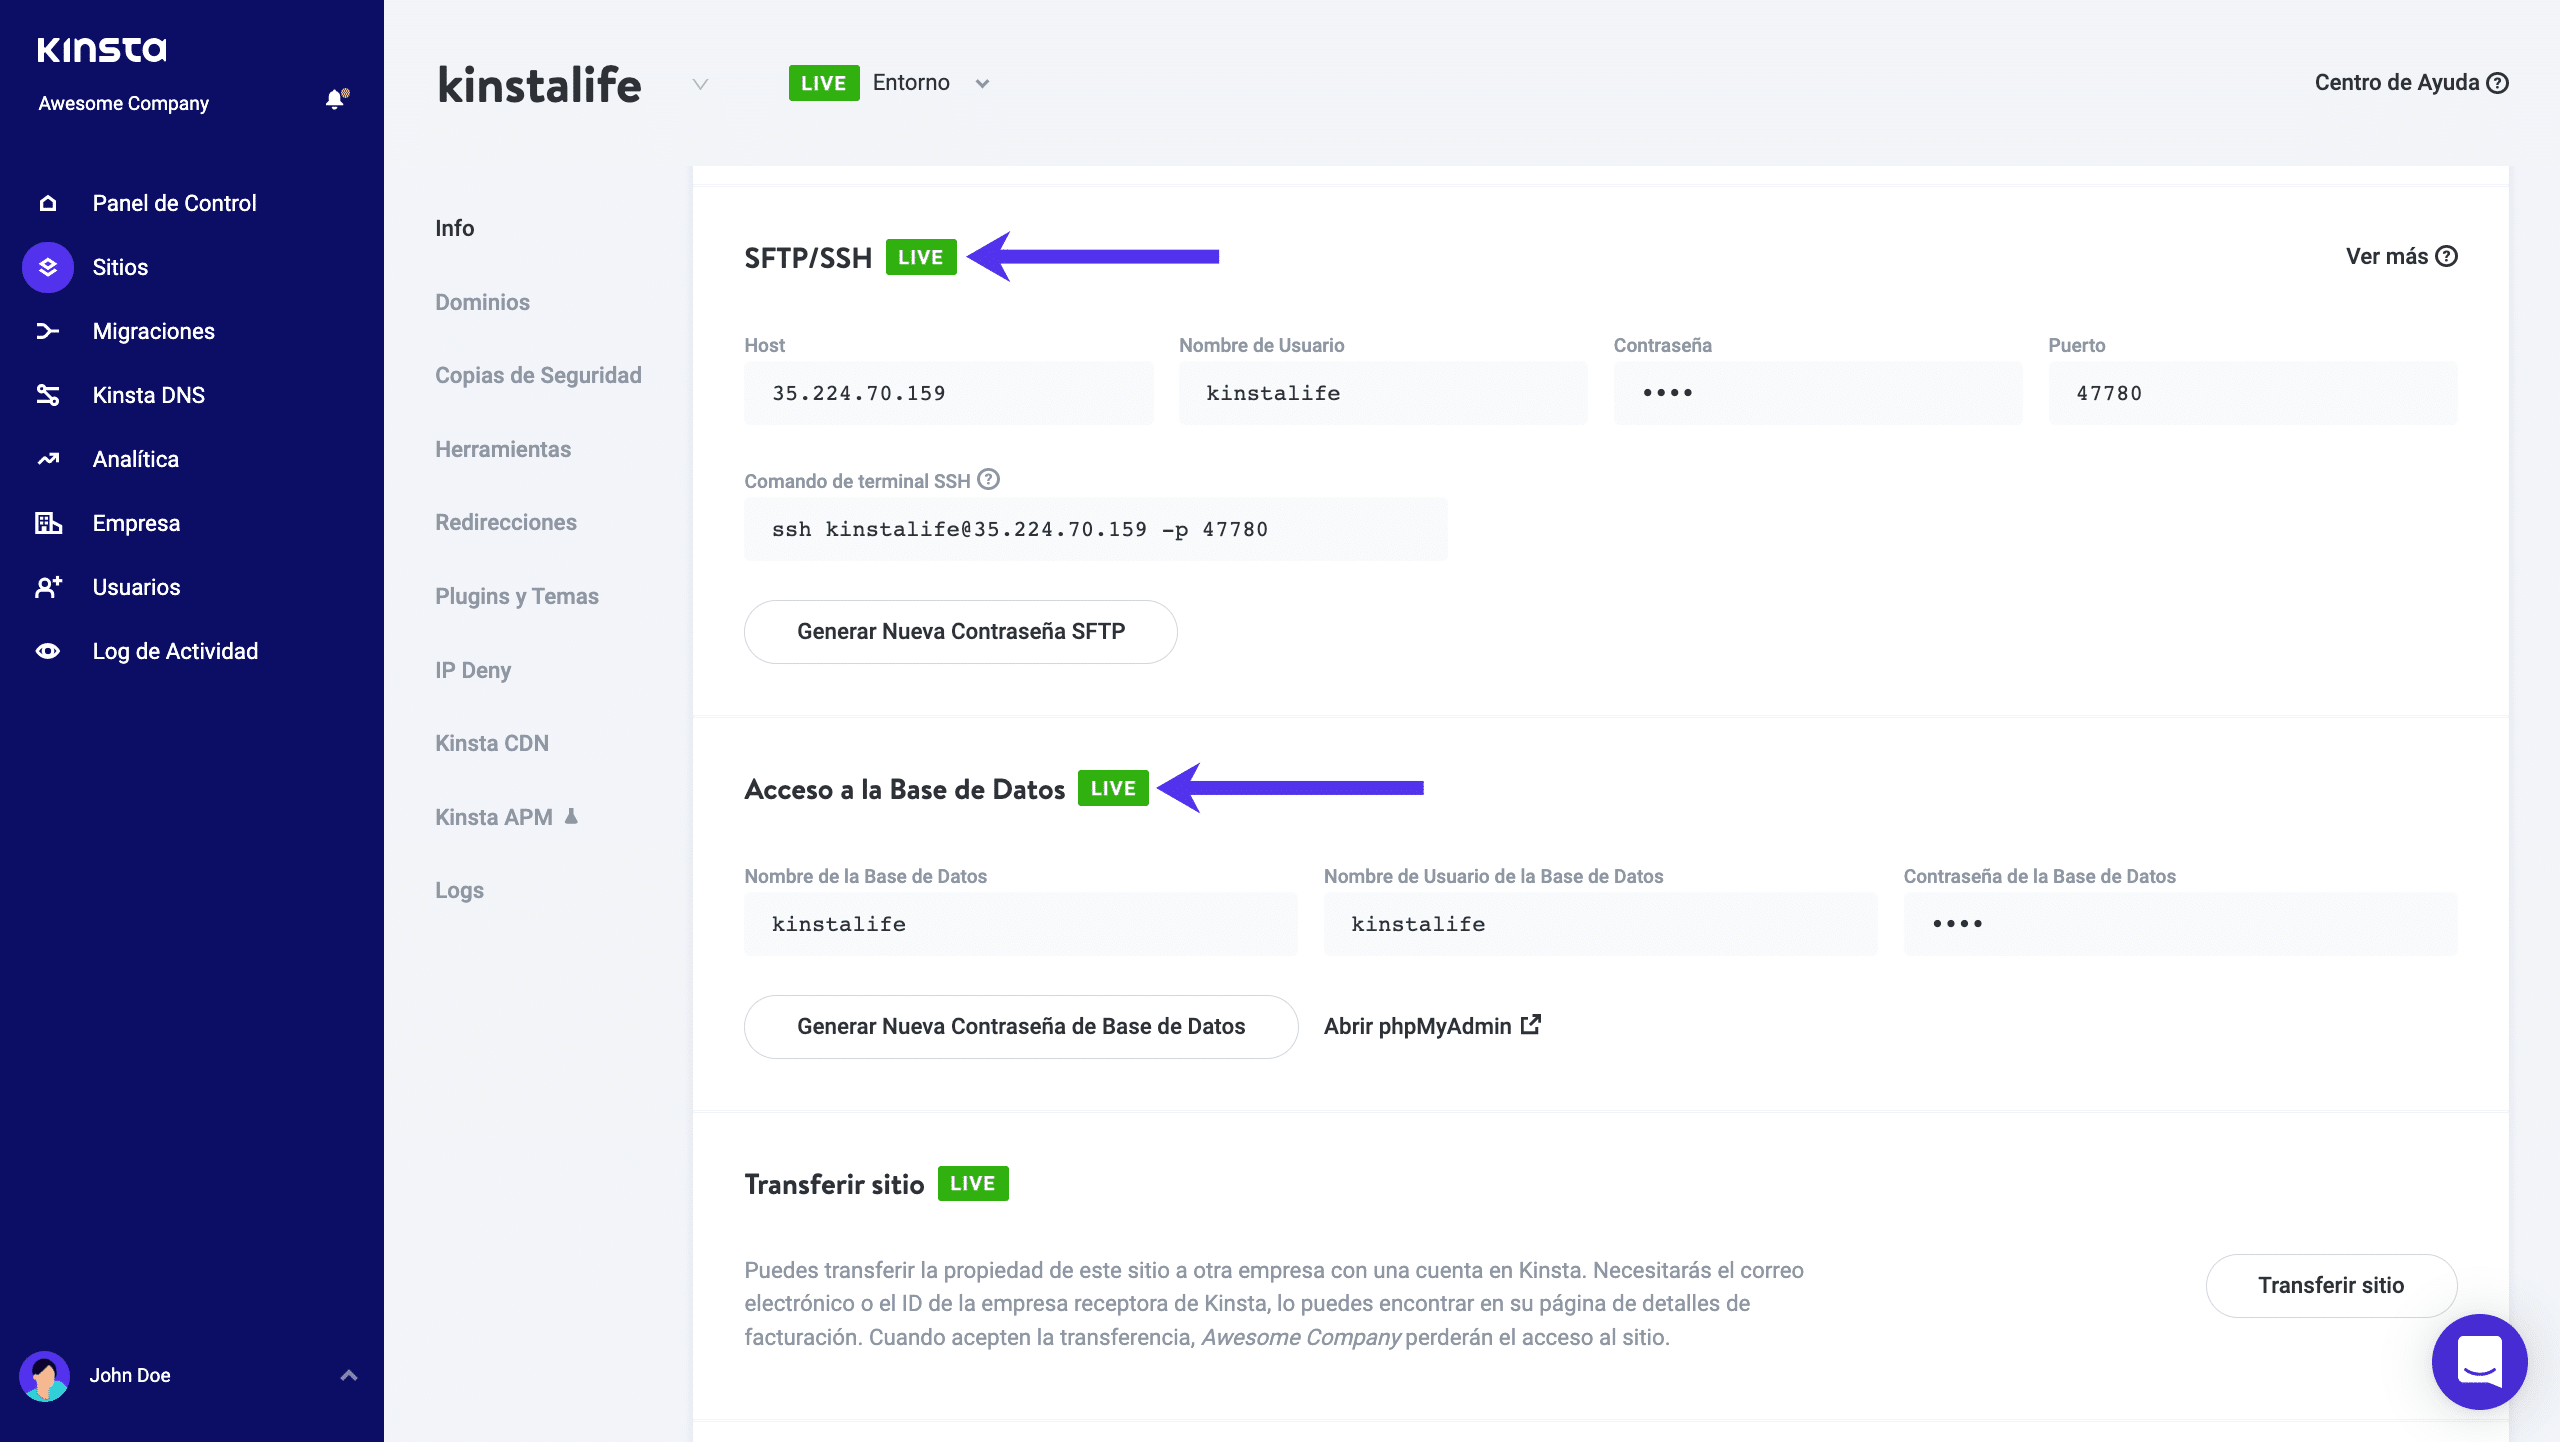The height and width of the screenshot is (1442, 2560).
Task: Open Empresa in the sidebar
Action: coord(136,523)
